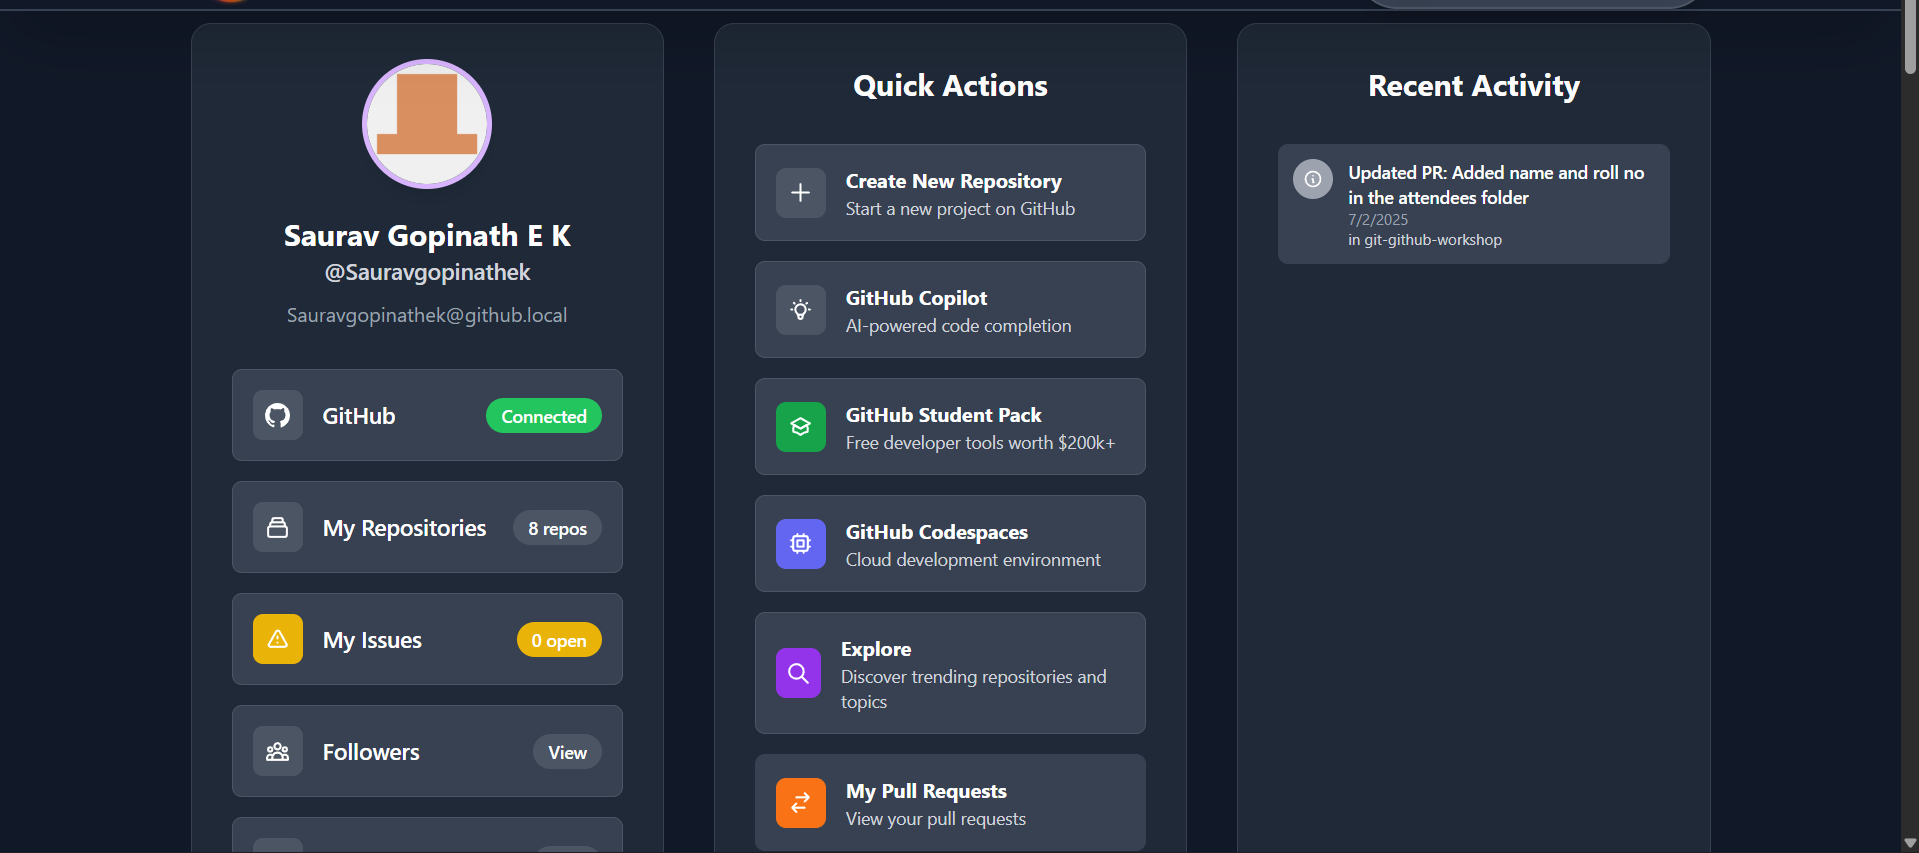Screen dimensions: 1919x853
Task: Click the green Connected status badge
Action: click(x=544, y=416)
